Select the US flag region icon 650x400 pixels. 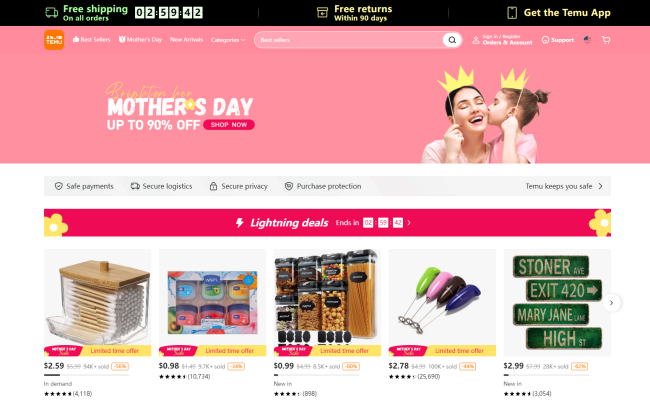click(x=587, y=40)
